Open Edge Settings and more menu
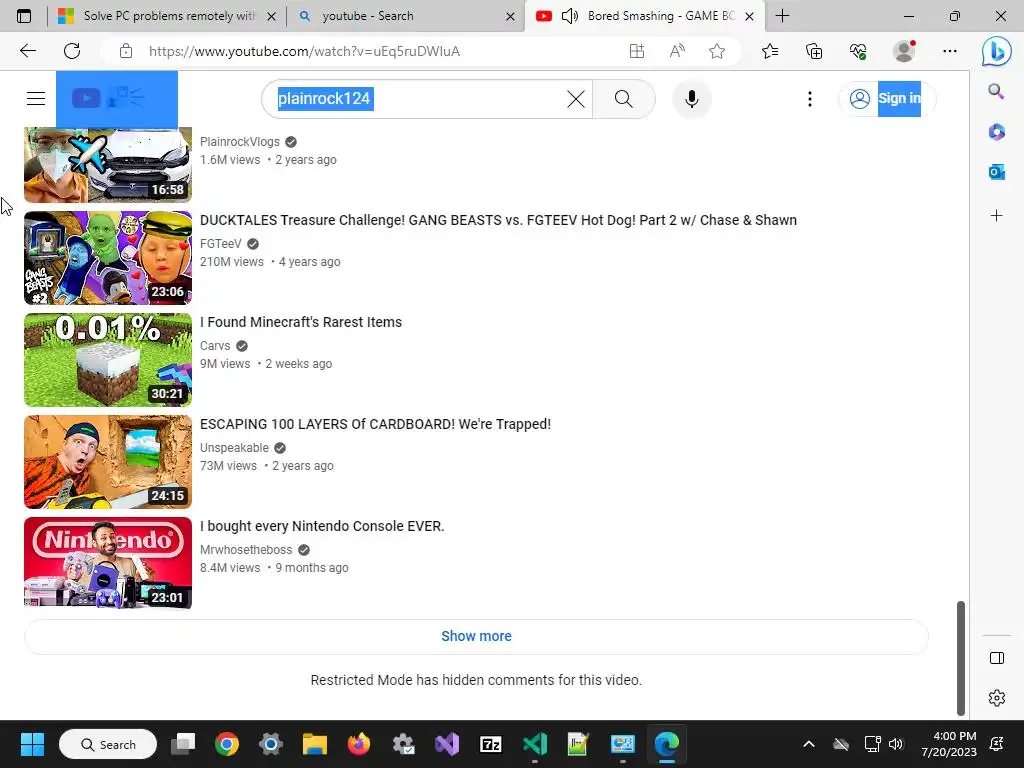This screenshot has height=768, width=1024. (x=950, y=51)
